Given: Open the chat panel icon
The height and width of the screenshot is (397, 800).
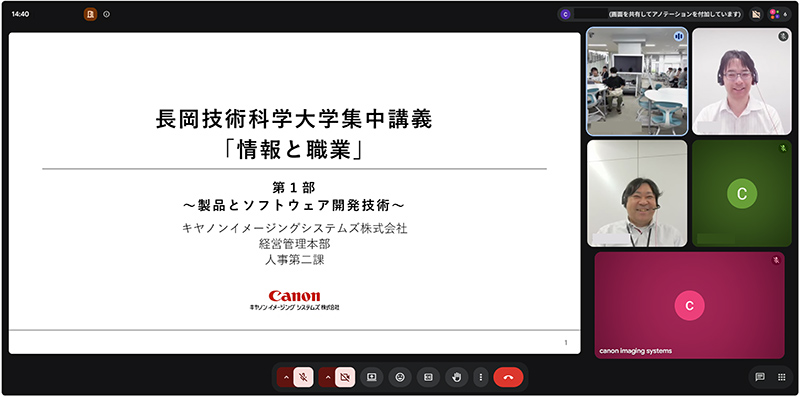Looking at the screenshot, I should (760, 377).
